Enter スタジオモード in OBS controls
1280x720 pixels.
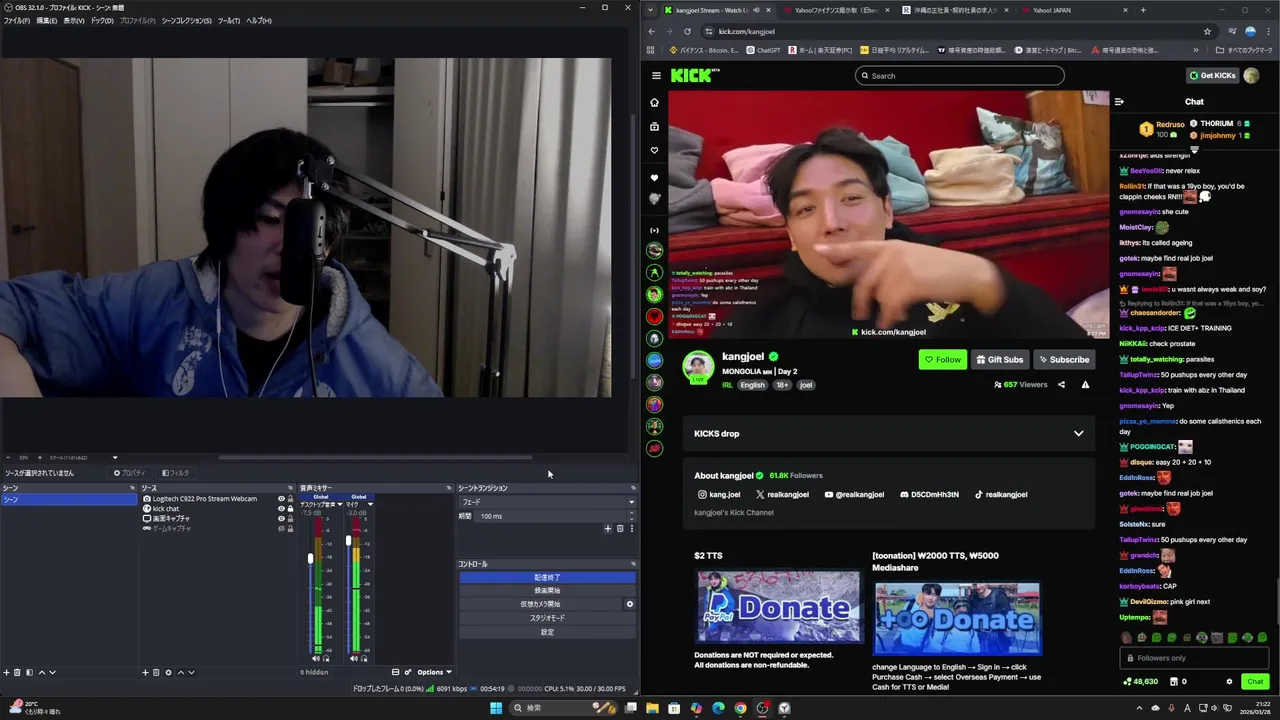(x=547, y=618)
